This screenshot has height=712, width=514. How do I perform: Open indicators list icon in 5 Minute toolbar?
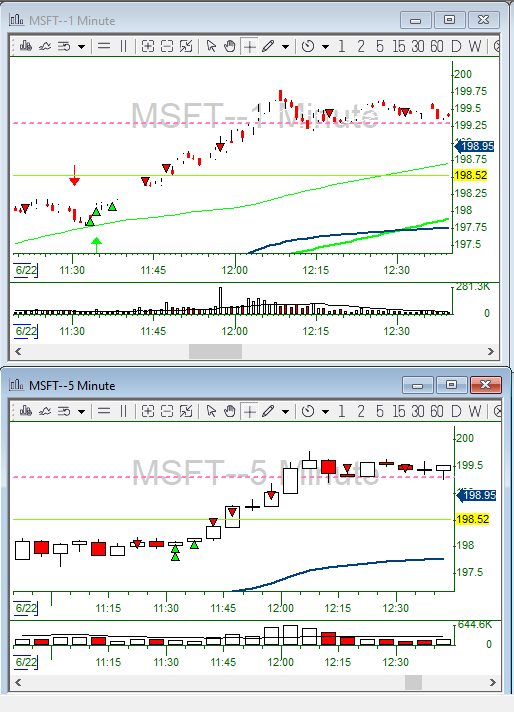pyautogui.click(x=64, y=411)
